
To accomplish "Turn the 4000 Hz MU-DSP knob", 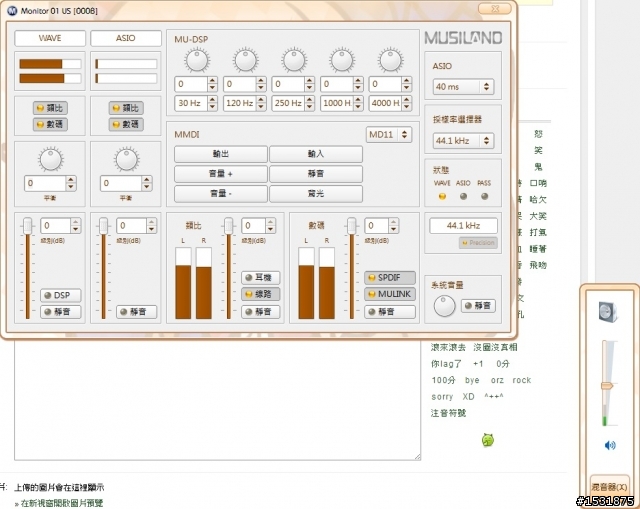I will pos(391,60).
